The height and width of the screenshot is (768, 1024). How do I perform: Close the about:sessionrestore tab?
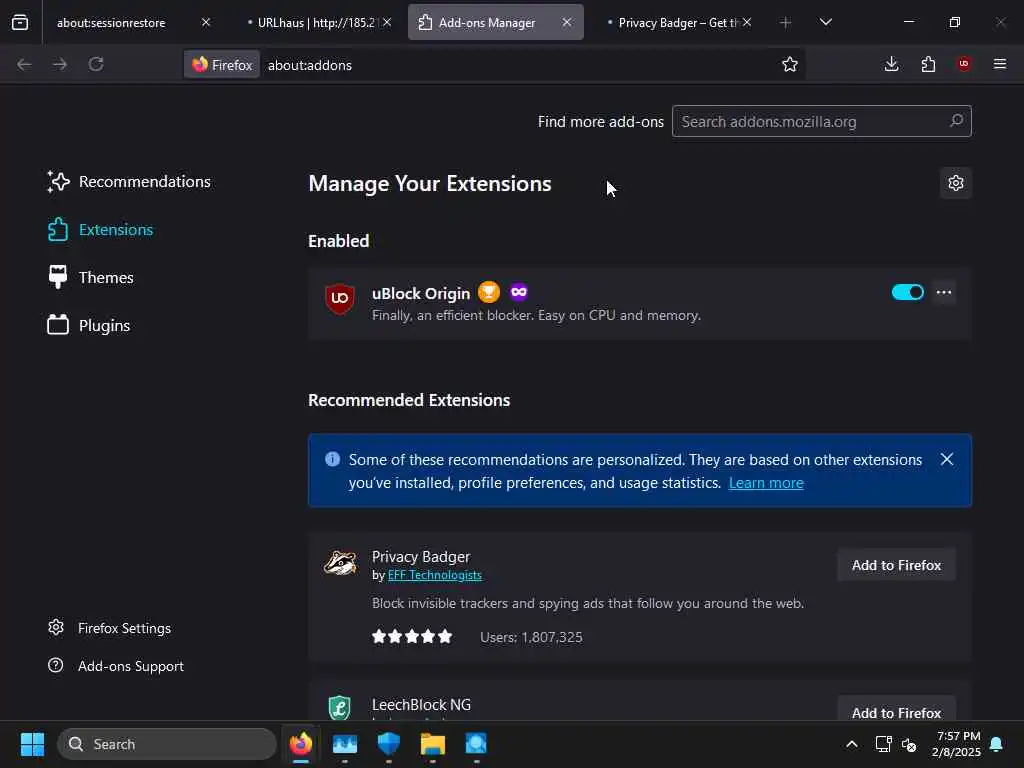(206, 22)
